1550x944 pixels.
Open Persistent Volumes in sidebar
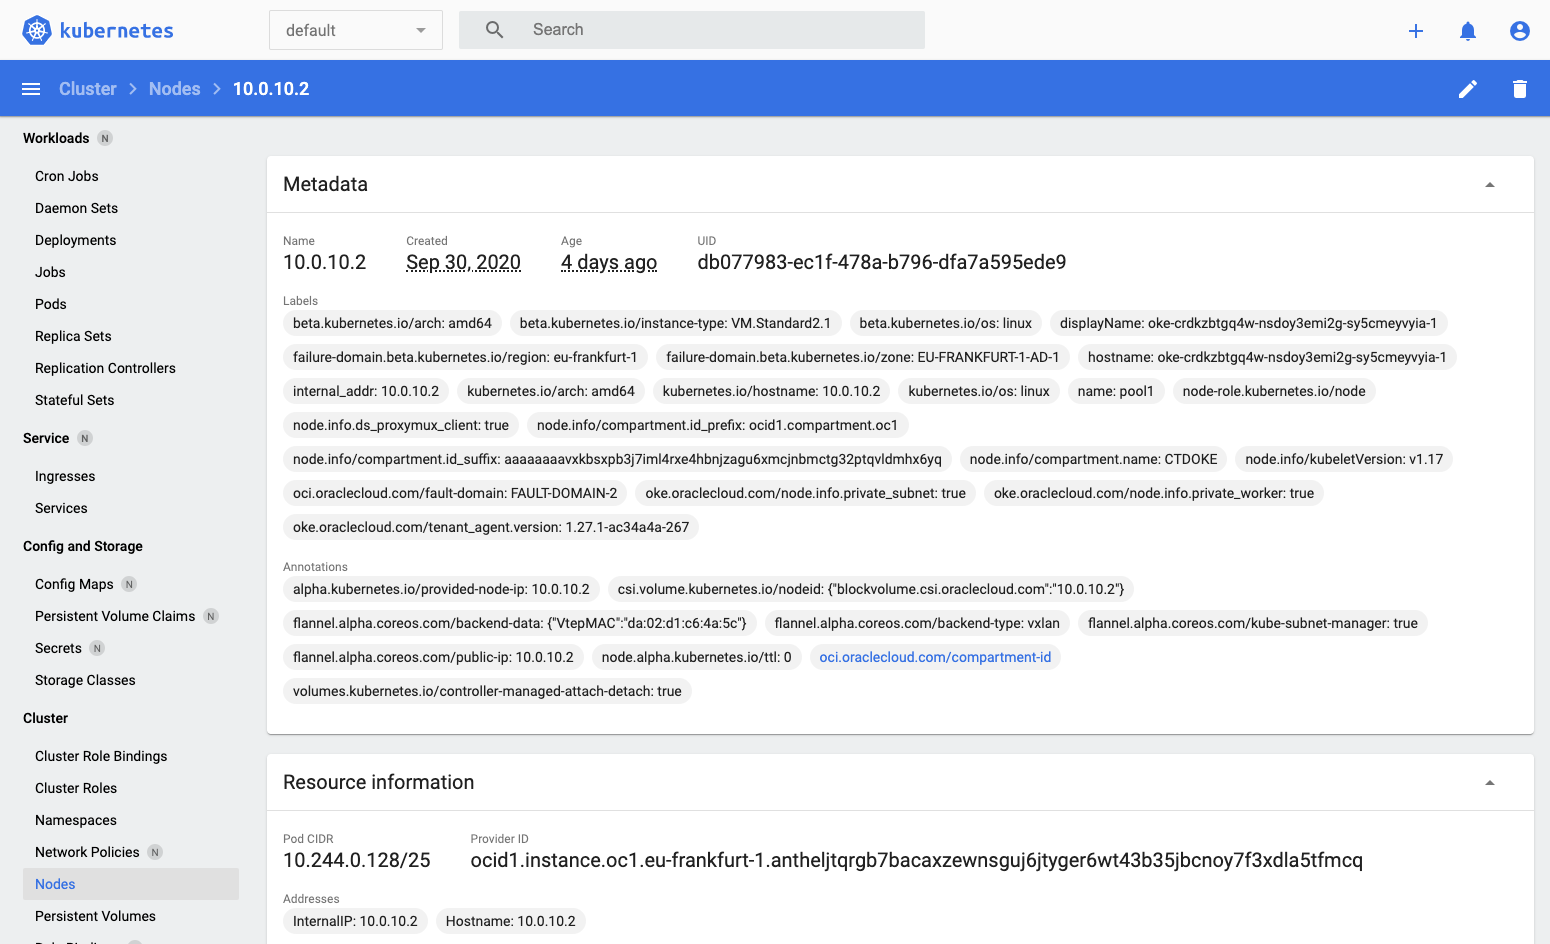tap(95, 916)
